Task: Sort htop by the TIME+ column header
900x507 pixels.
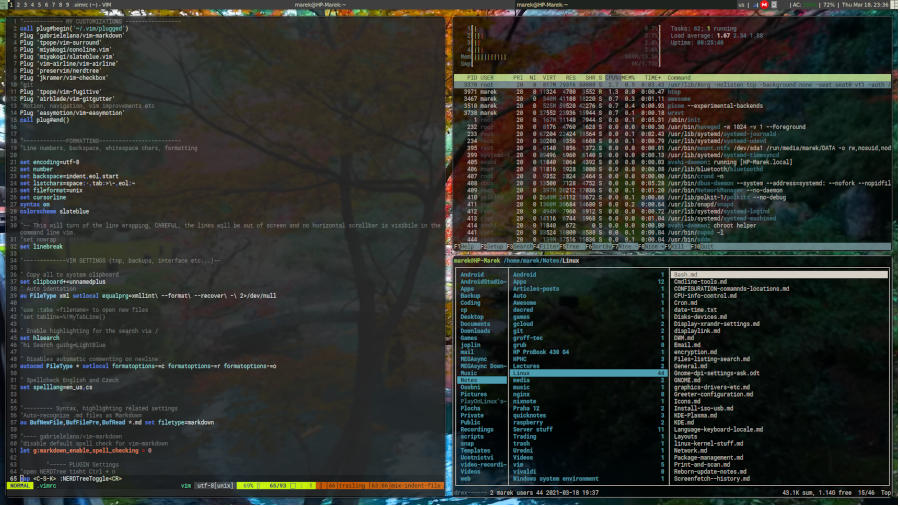Action: click(653, 78)
